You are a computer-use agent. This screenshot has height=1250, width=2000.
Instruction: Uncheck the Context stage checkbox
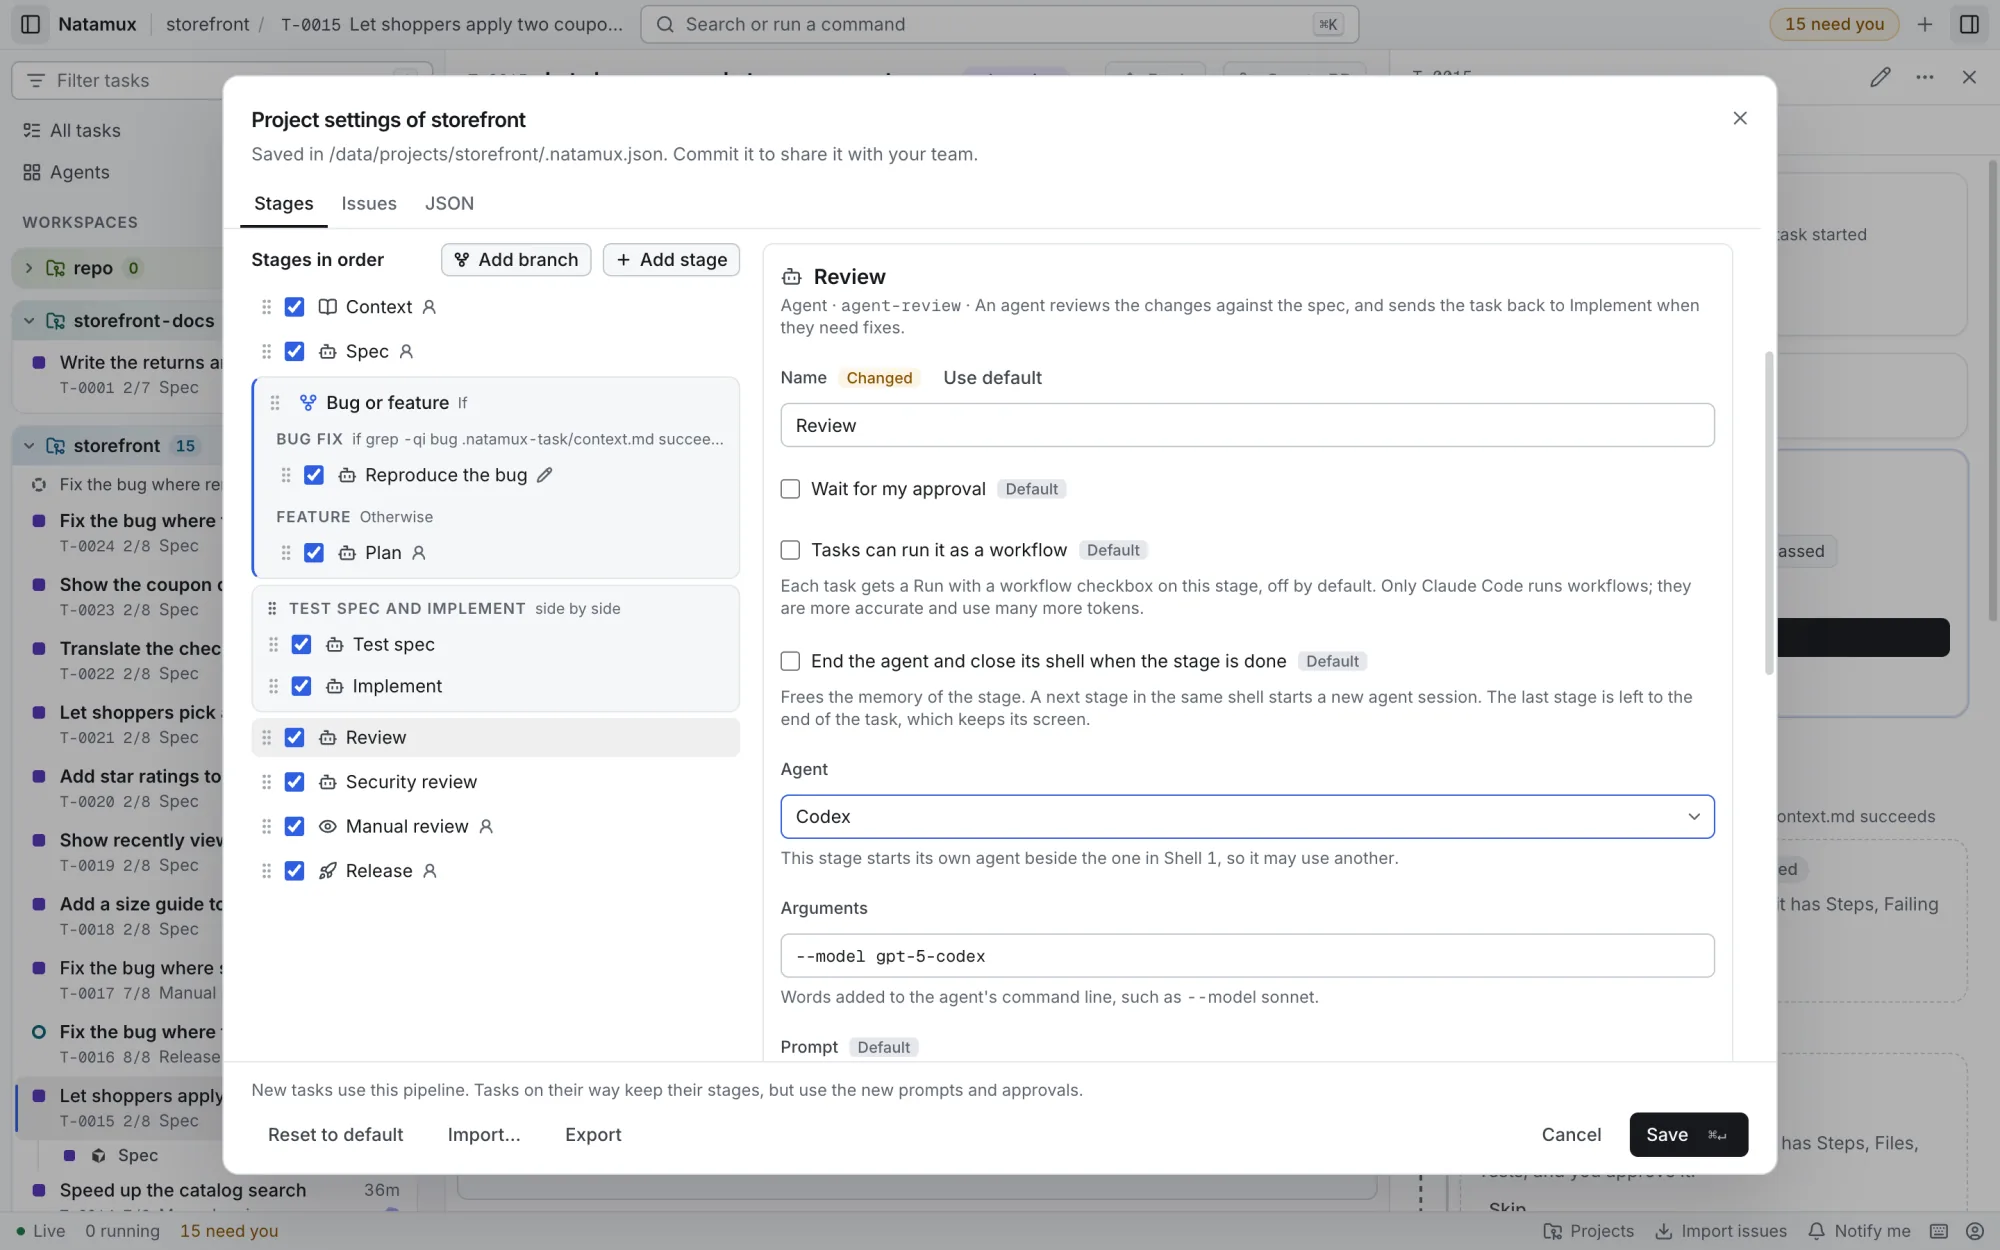click(294, 307)
